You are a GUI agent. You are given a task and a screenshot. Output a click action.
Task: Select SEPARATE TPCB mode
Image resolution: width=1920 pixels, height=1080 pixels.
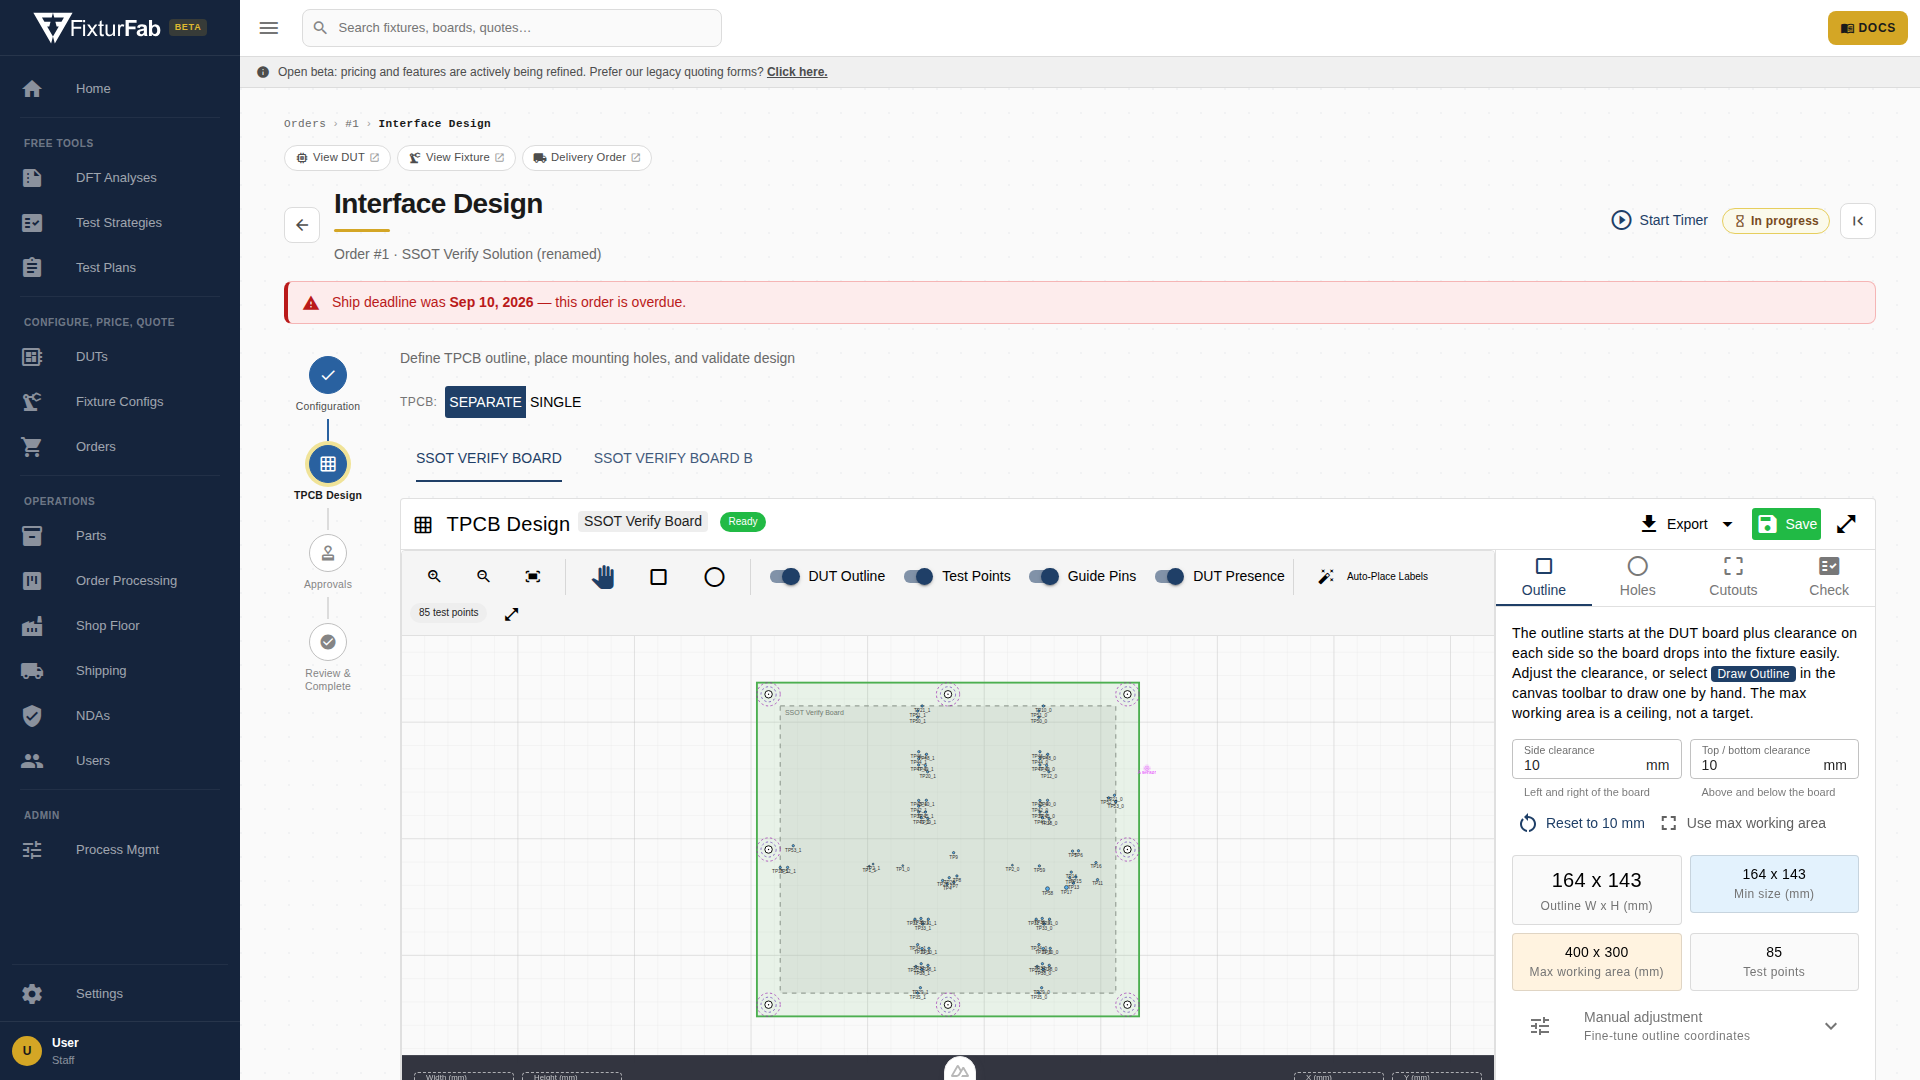(485, 402)
